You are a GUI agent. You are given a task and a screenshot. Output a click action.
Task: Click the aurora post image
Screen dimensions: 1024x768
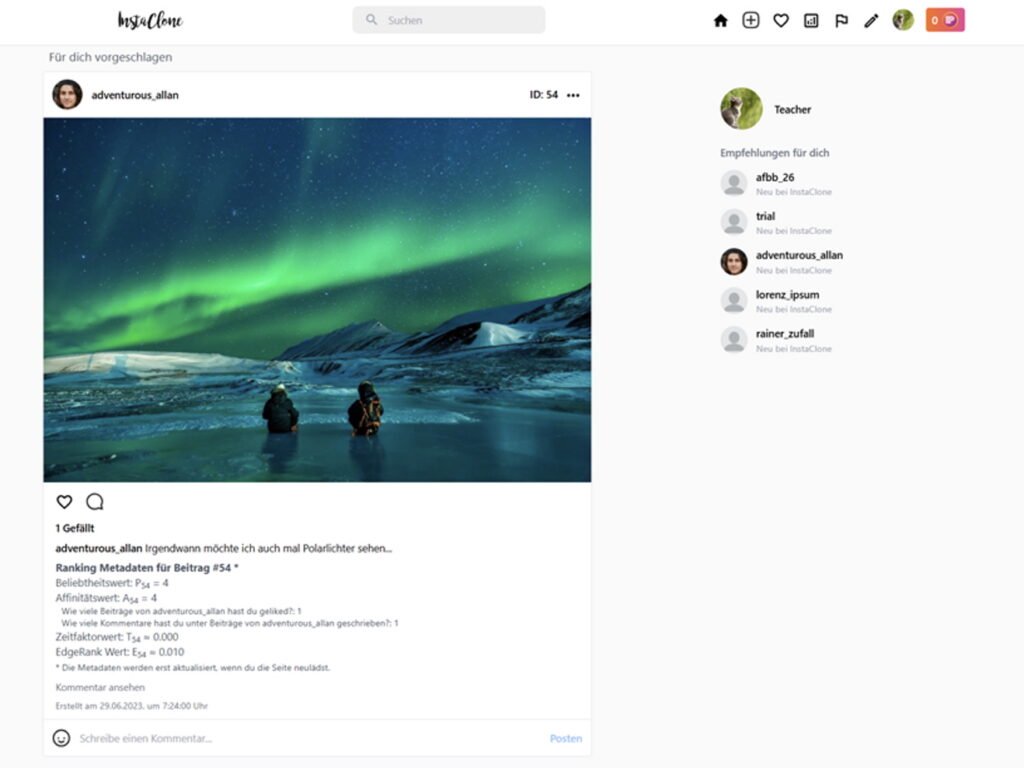pyautogui.click(x=317, y=300)
